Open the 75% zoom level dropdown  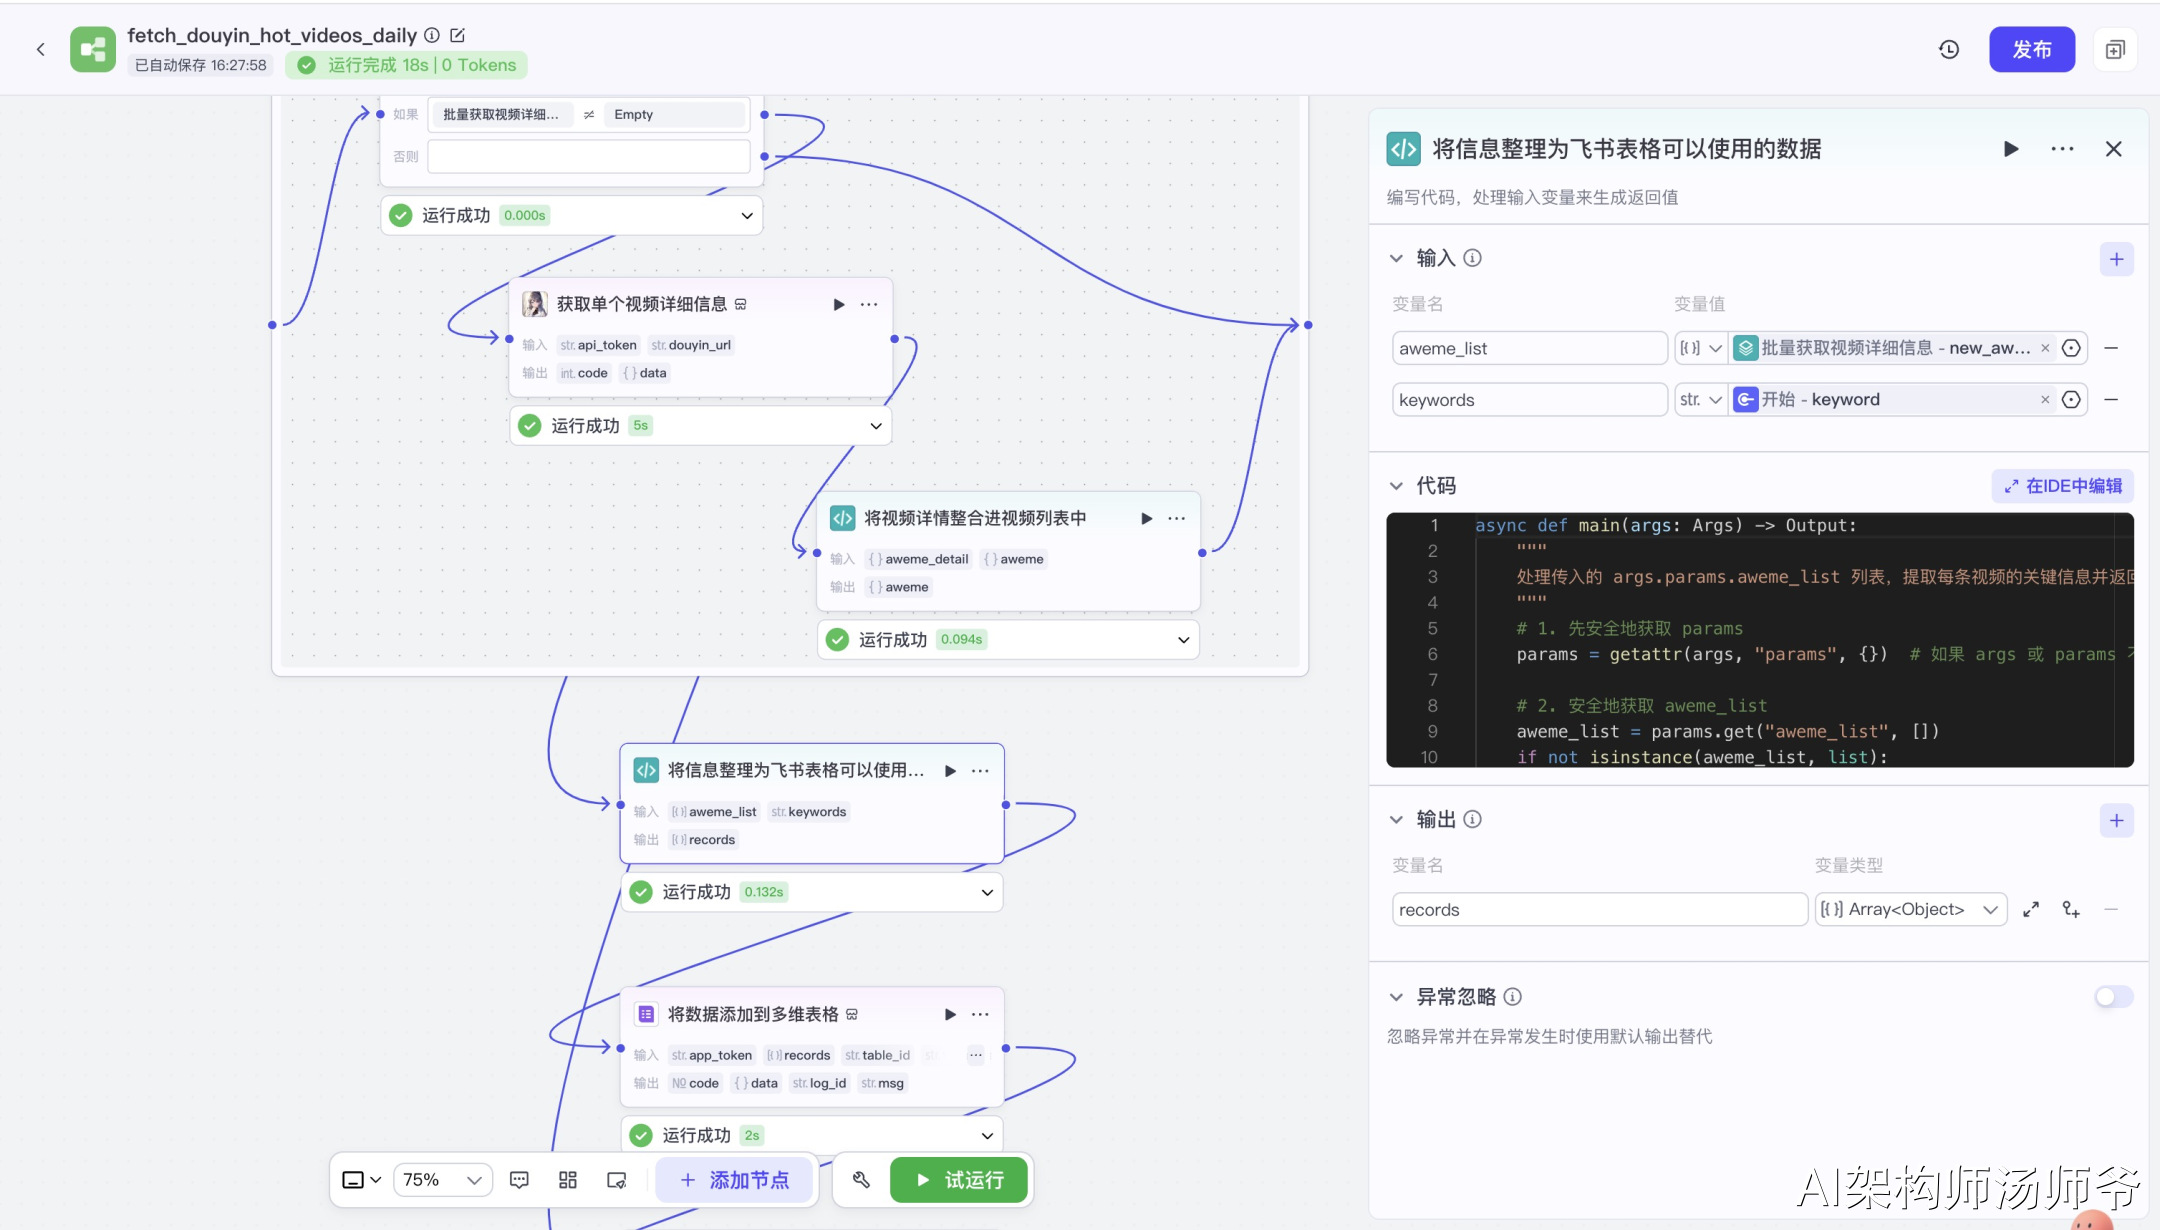click(x=443, y=1180)
